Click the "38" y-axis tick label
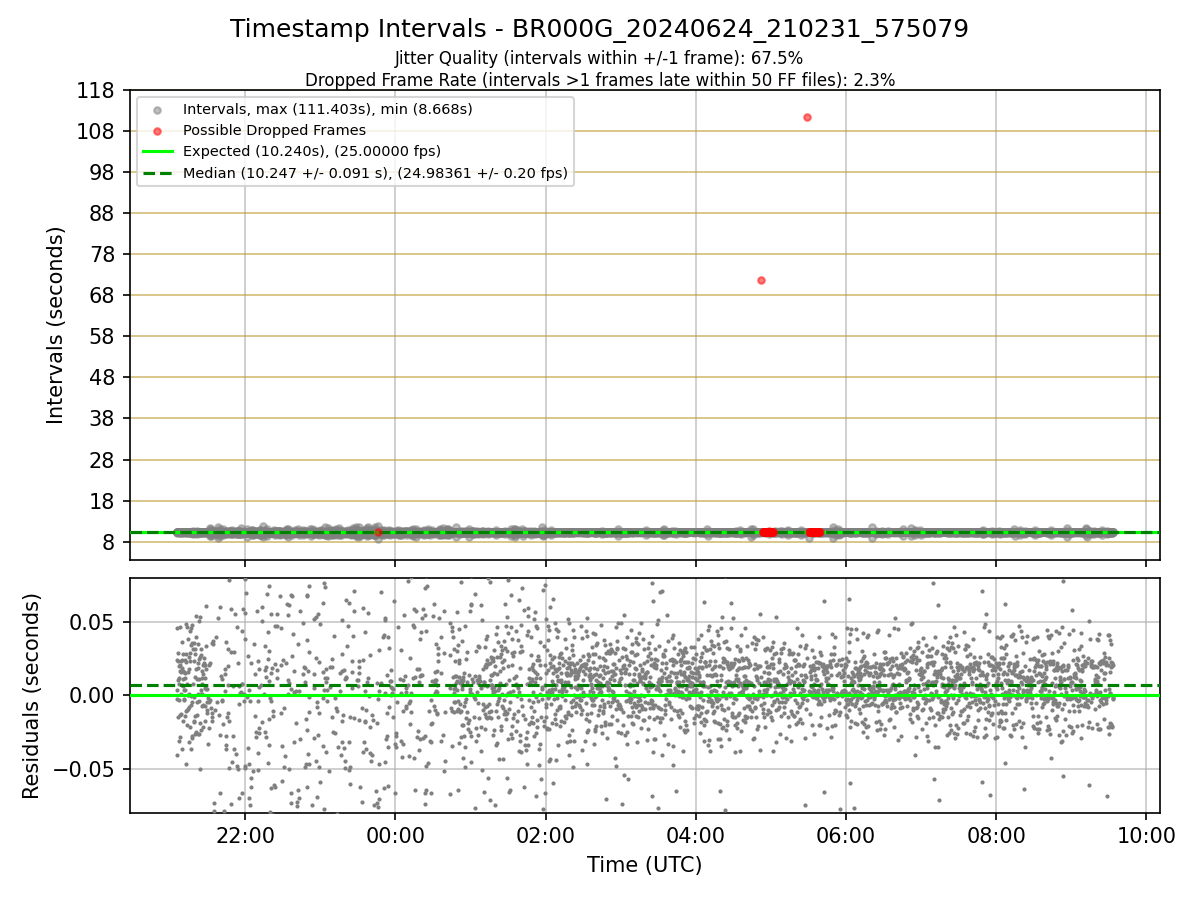 point(104,418)
